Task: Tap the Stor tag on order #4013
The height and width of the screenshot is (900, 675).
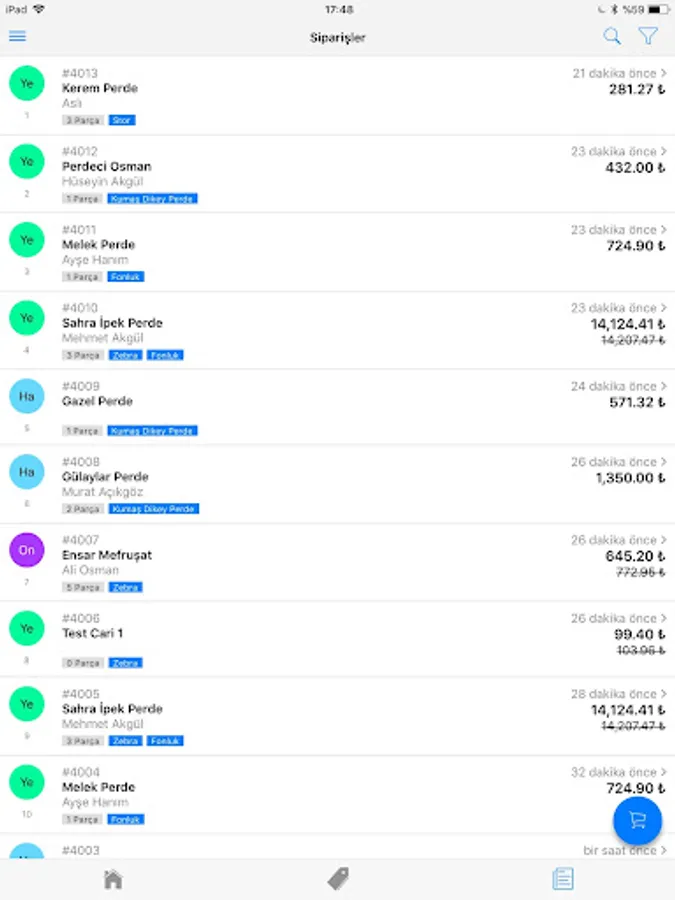Action: [x=122, y=120]
